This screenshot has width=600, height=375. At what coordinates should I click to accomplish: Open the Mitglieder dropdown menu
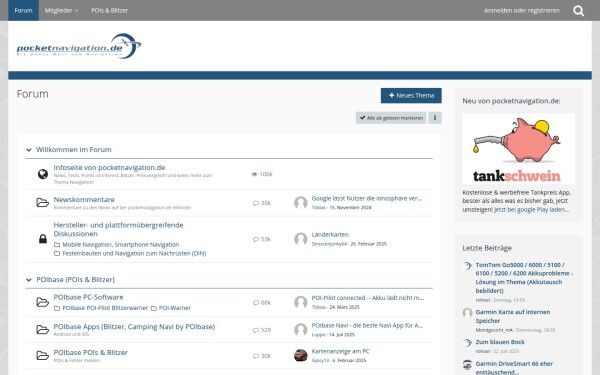61,10
